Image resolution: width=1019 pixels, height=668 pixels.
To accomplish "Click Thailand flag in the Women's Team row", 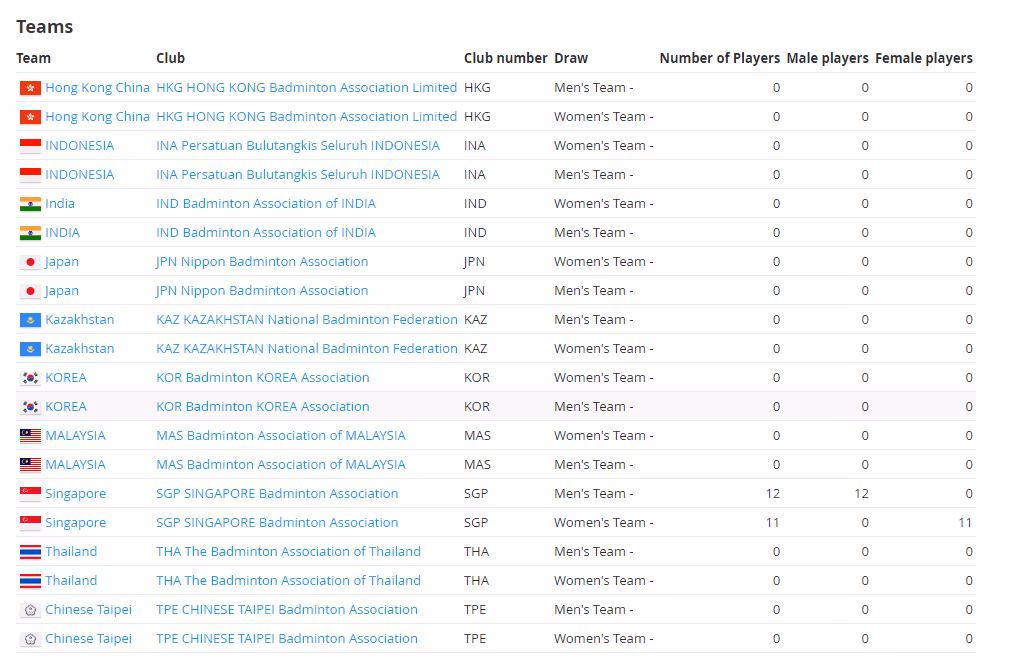I will tap(30, 581).
